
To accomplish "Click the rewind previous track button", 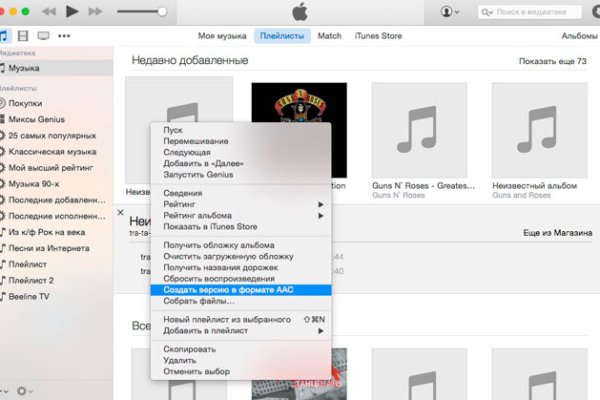I will [x=49, y=11].
